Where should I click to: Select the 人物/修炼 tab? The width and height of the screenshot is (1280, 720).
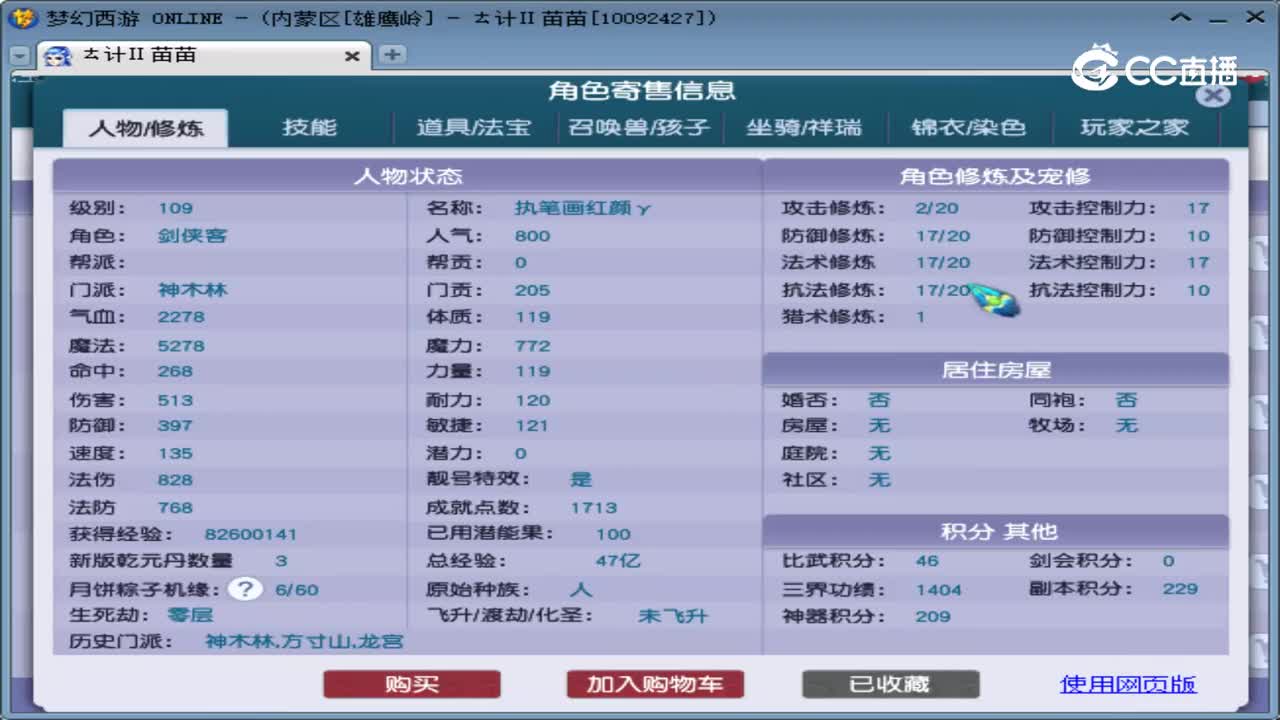(x=145, y=127)
